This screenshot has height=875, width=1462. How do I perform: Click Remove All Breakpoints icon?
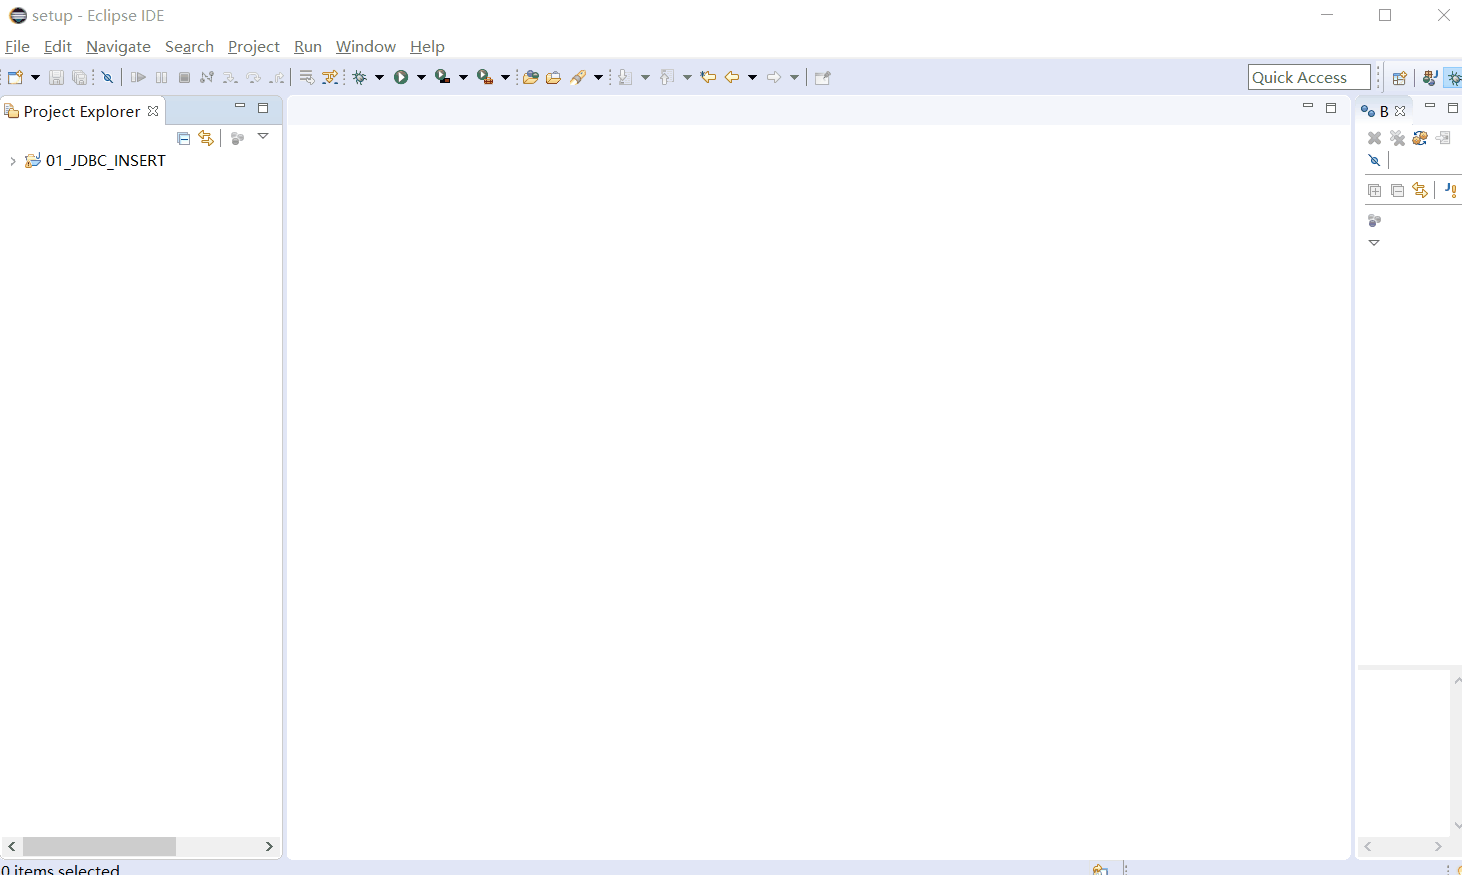click(x=1397, y=138)
